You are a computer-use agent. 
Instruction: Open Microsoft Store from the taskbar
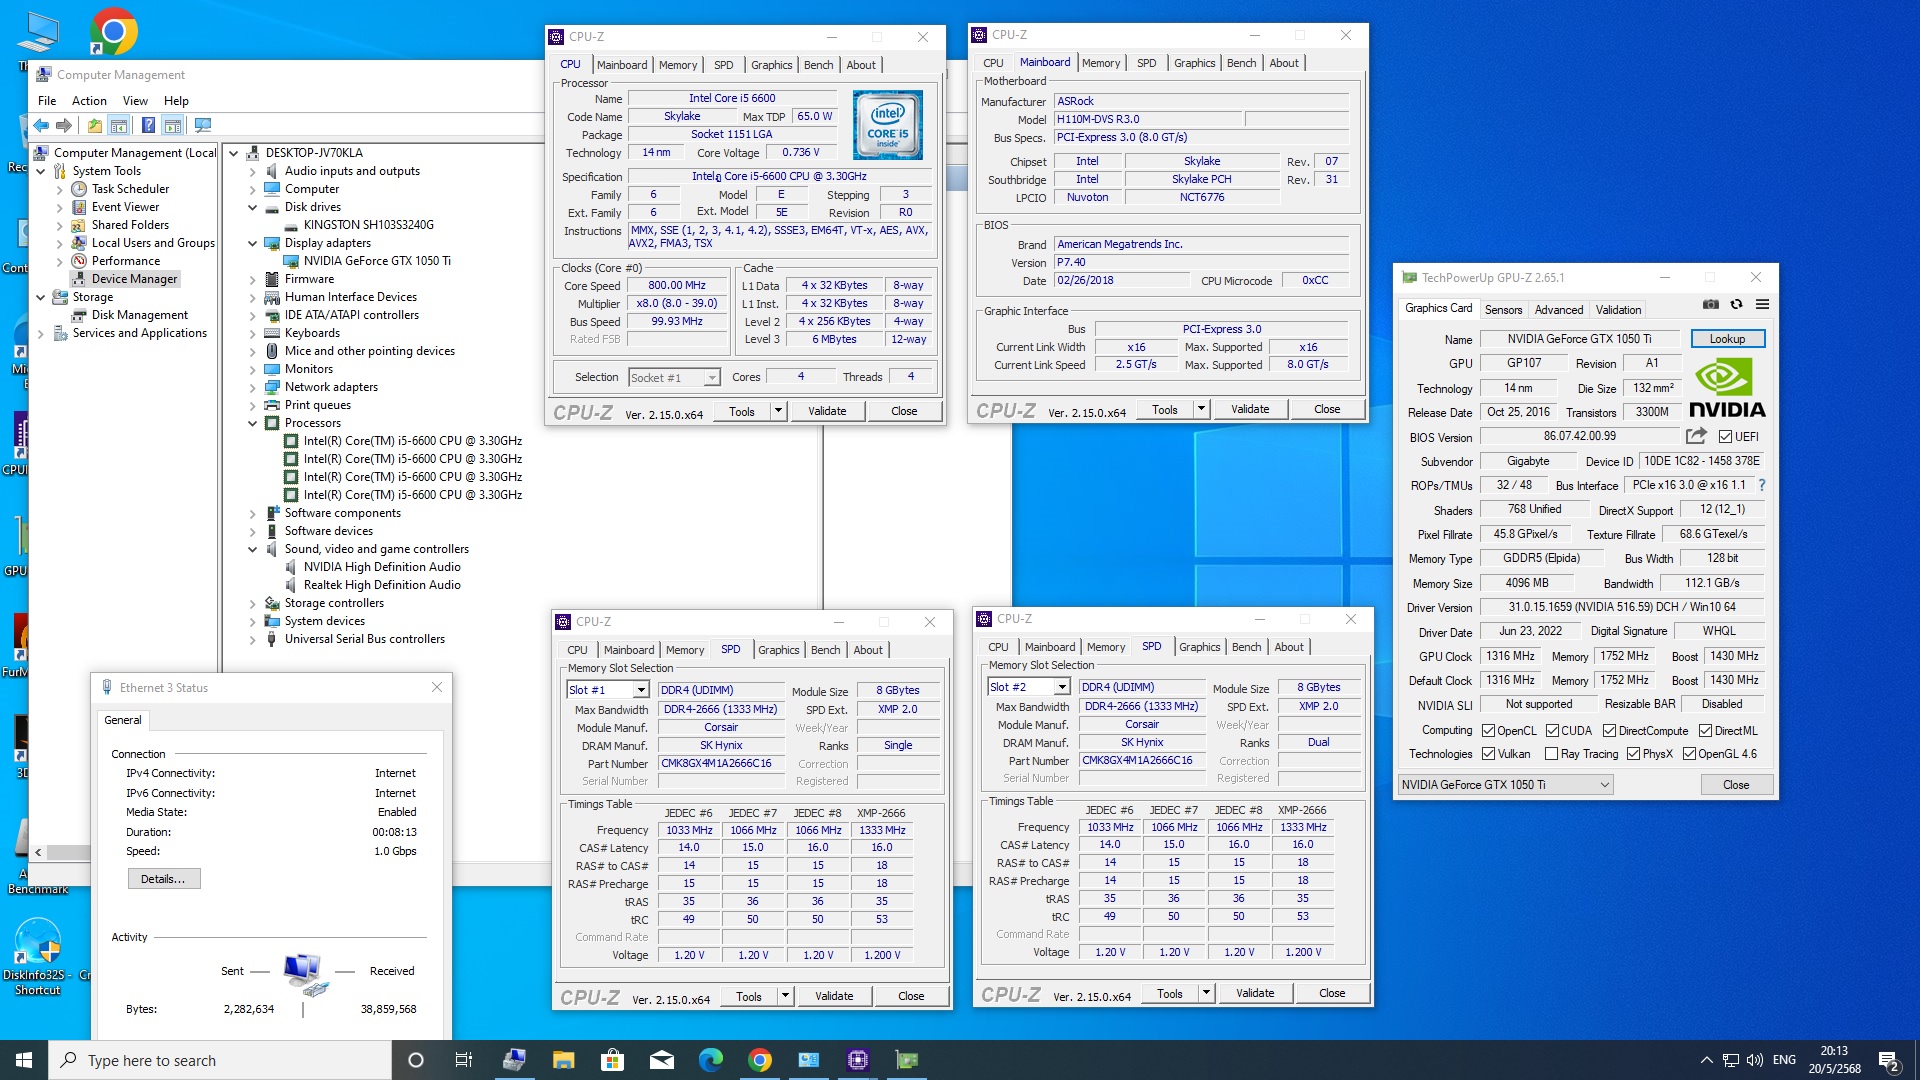pyautogui.click(x=612, y=1060)
